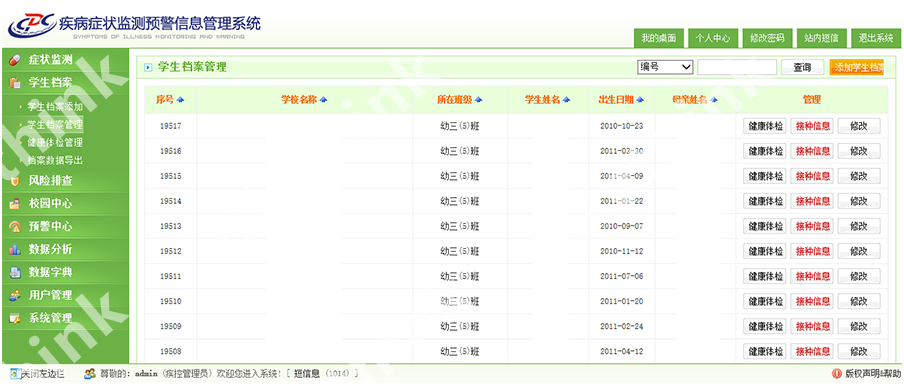Click the 版权声明&帮助 link
This screenshot has width=904, height=384.
873,374
